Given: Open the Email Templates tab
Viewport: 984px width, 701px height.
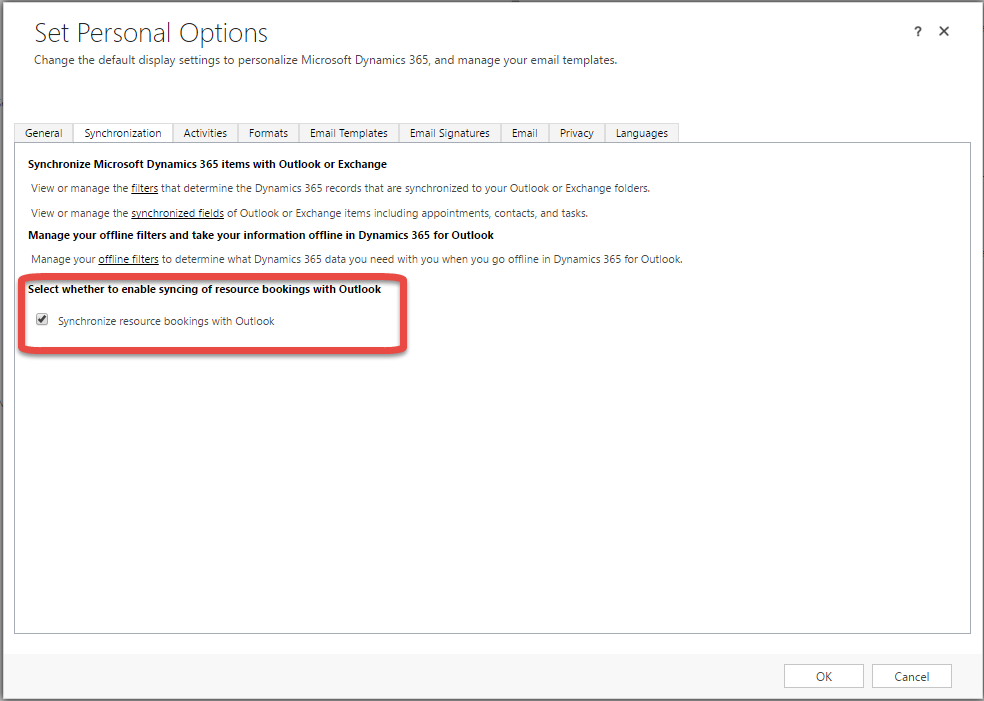Looking at the screenshot, I should (x=349, y=133).
